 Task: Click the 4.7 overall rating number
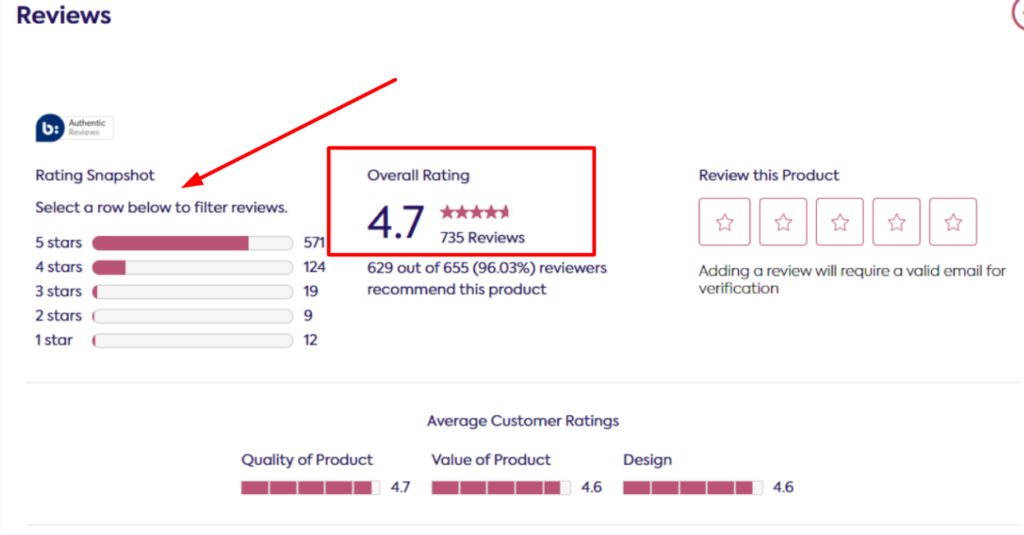[396, 222]
